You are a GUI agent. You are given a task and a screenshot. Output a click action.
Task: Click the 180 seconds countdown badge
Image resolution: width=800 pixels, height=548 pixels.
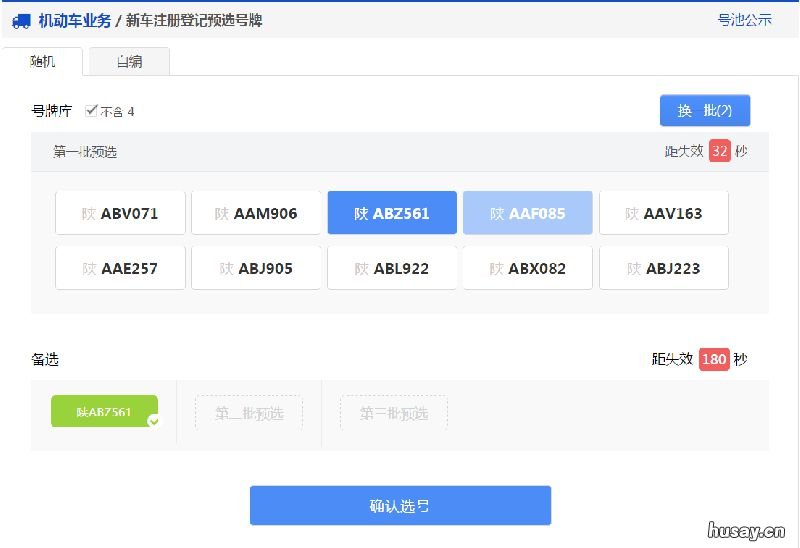click(714, 359)
